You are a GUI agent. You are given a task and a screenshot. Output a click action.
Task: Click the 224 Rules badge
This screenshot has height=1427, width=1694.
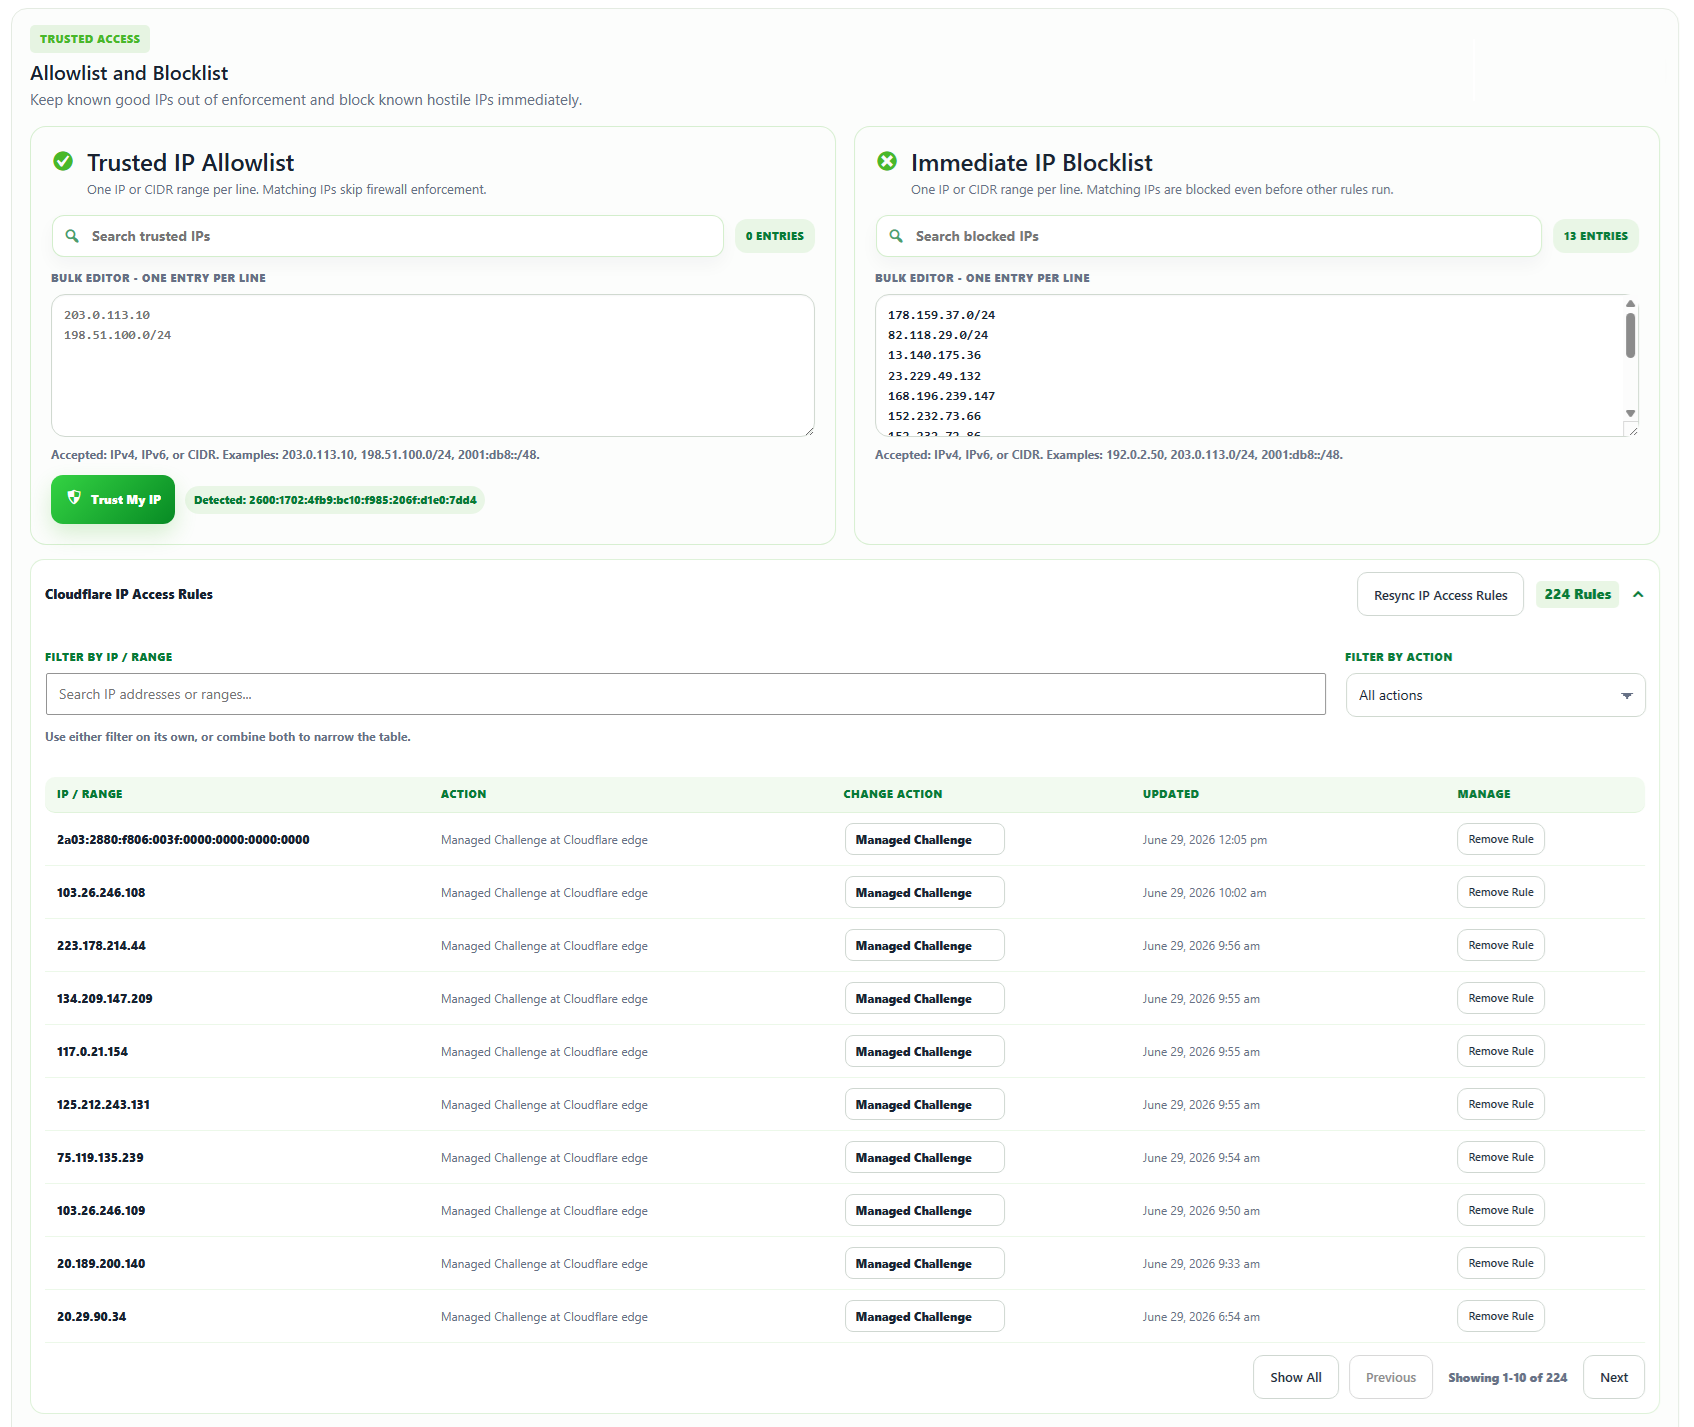pos(1577,594)
